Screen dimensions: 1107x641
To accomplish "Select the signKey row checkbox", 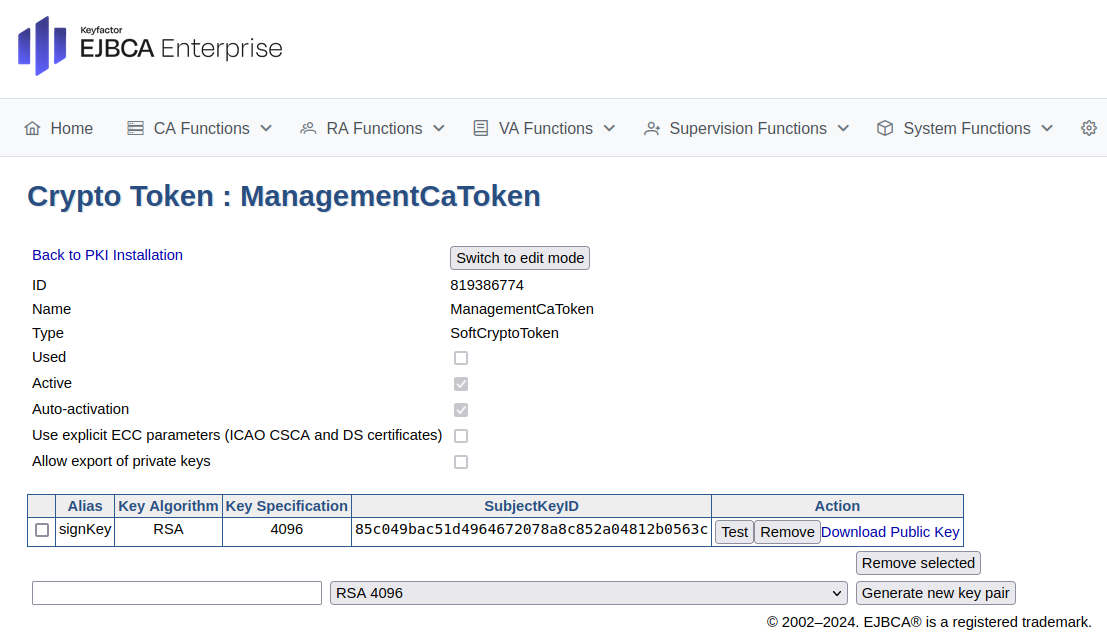I will point(42,531).
